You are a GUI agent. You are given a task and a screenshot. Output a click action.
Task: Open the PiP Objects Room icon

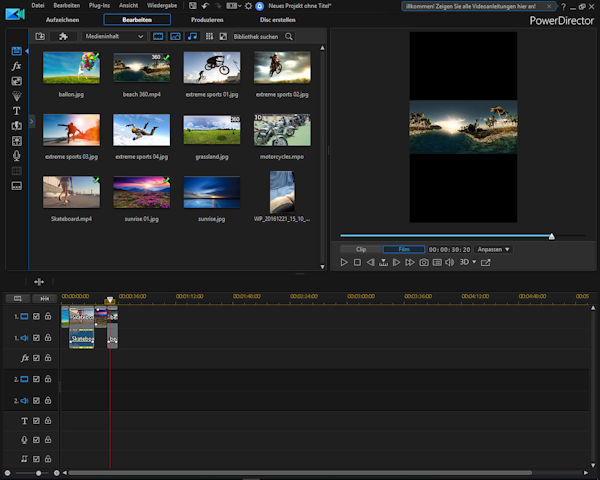click(16, 81)
